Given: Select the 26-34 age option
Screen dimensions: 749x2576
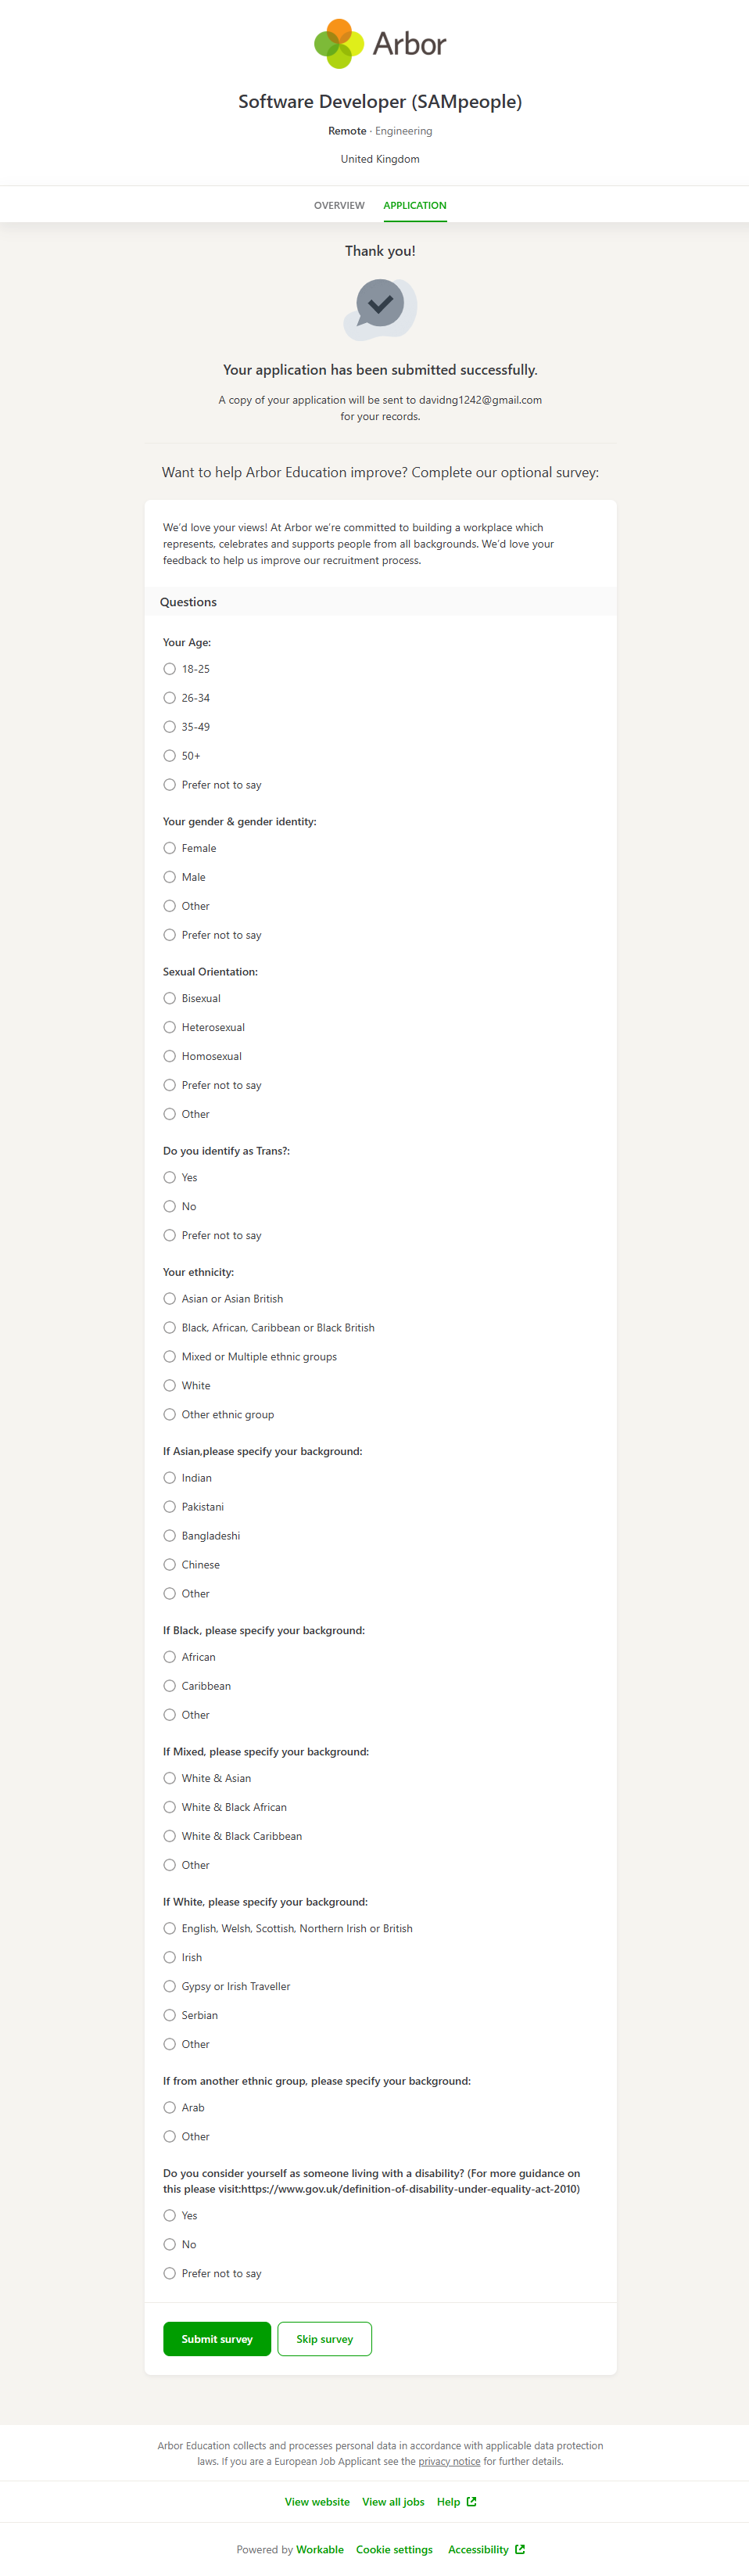Looking at the screenshot, I should [170, 698].
